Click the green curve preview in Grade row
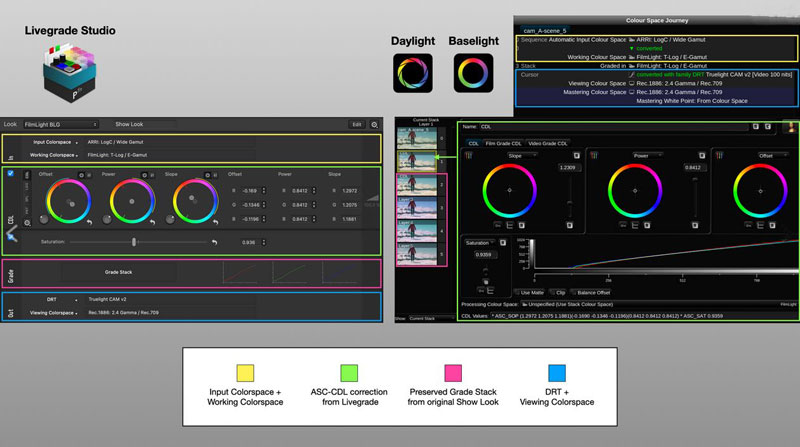Screen dimensions: 800x447 (289, 273)
